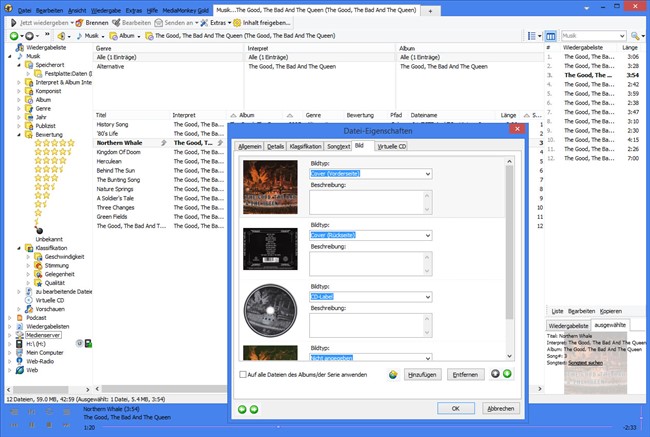Open the CD-Label Bildtyp dropdown

[428, 297]
